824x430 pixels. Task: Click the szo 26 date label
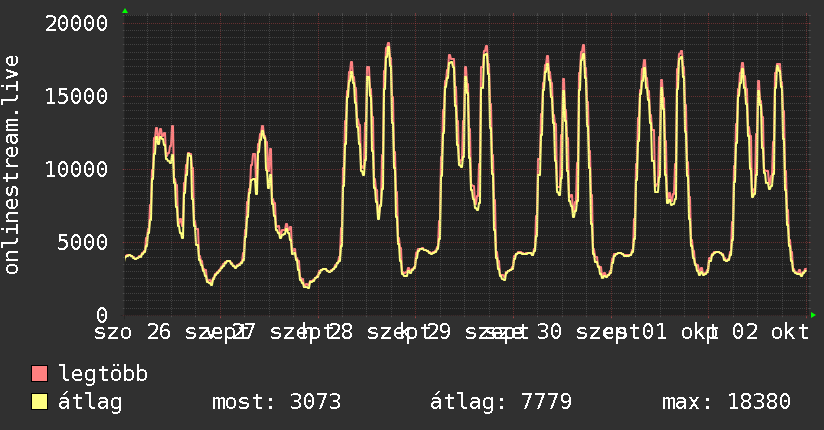(132, 332)
